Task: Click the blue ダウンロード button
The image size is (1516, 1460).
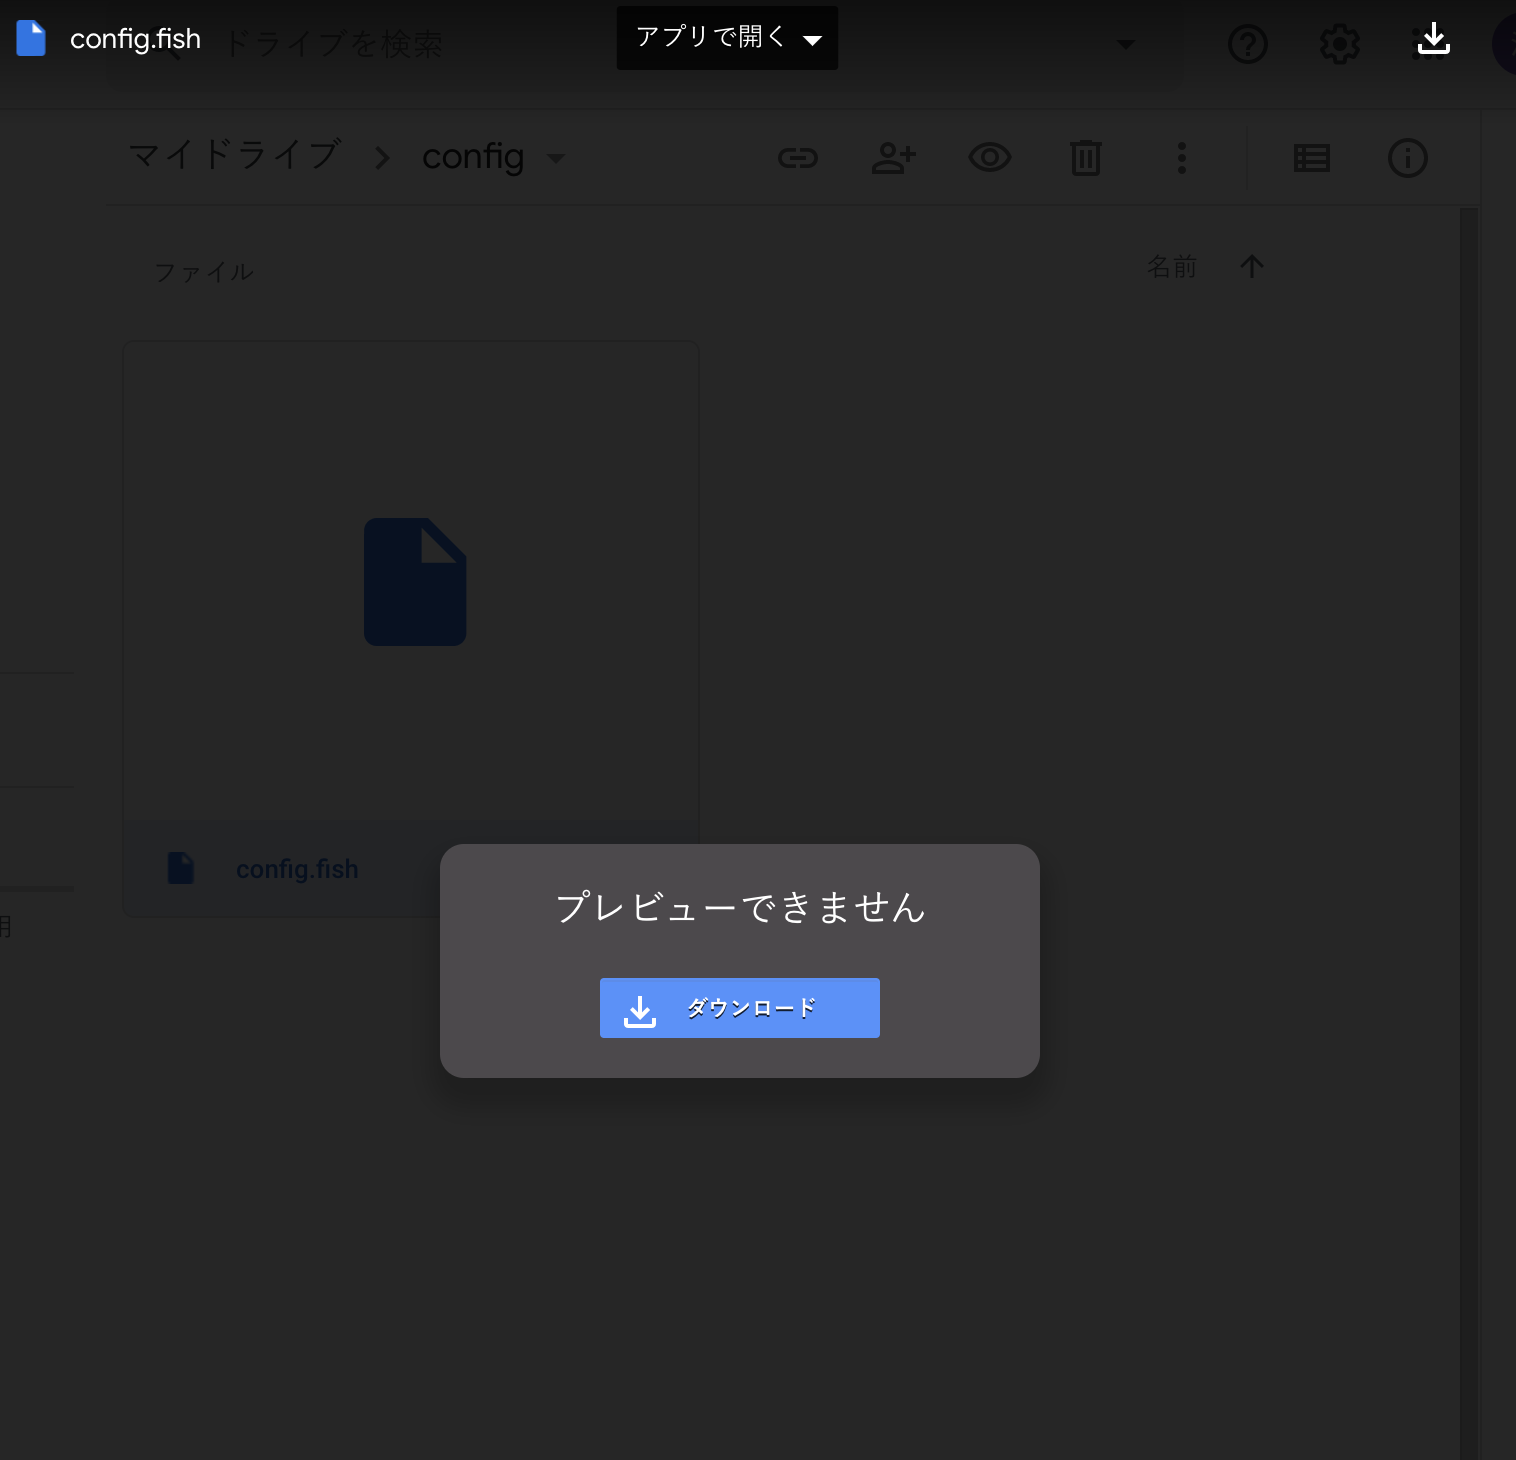Action: [x=739, y=1008]
